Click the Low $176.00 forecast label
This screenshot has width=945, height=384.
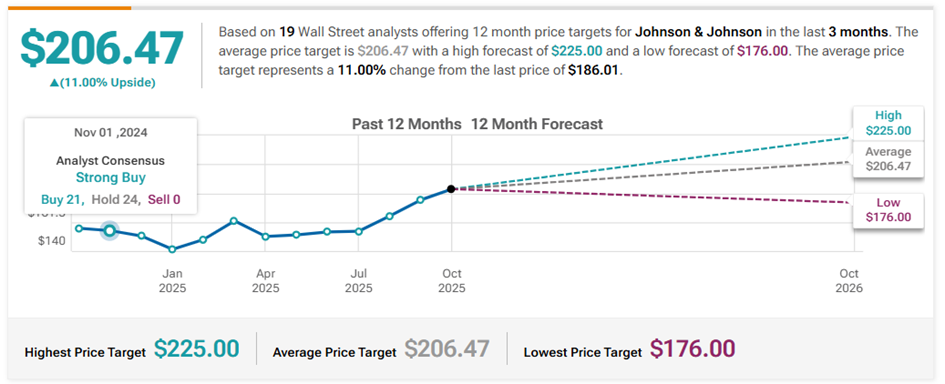coord(887,210)
